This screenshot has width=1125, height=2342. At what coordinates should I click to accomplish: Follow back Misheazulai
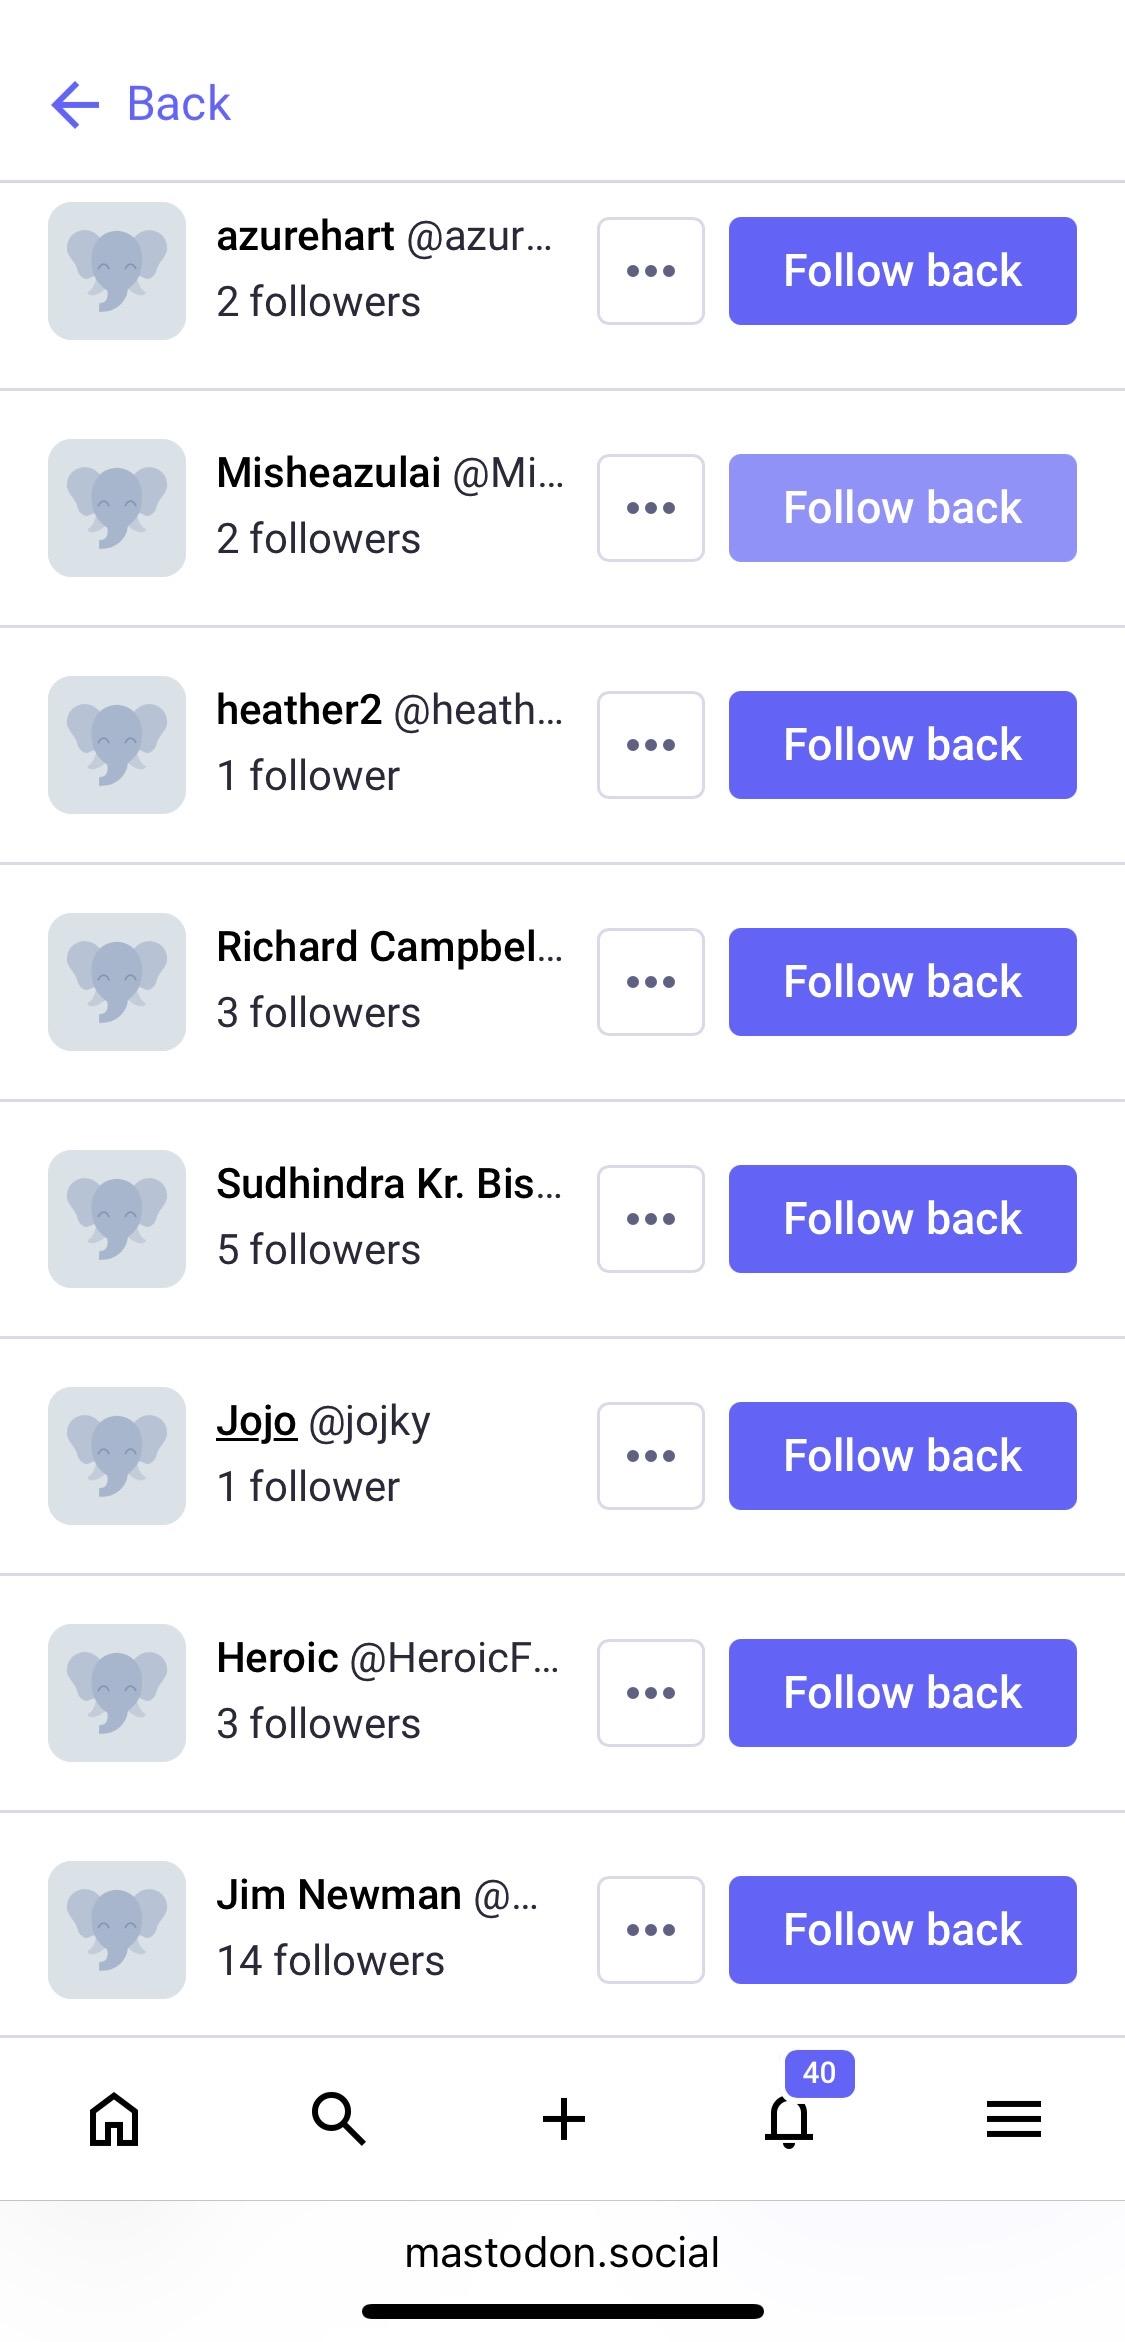coord(902,508)
